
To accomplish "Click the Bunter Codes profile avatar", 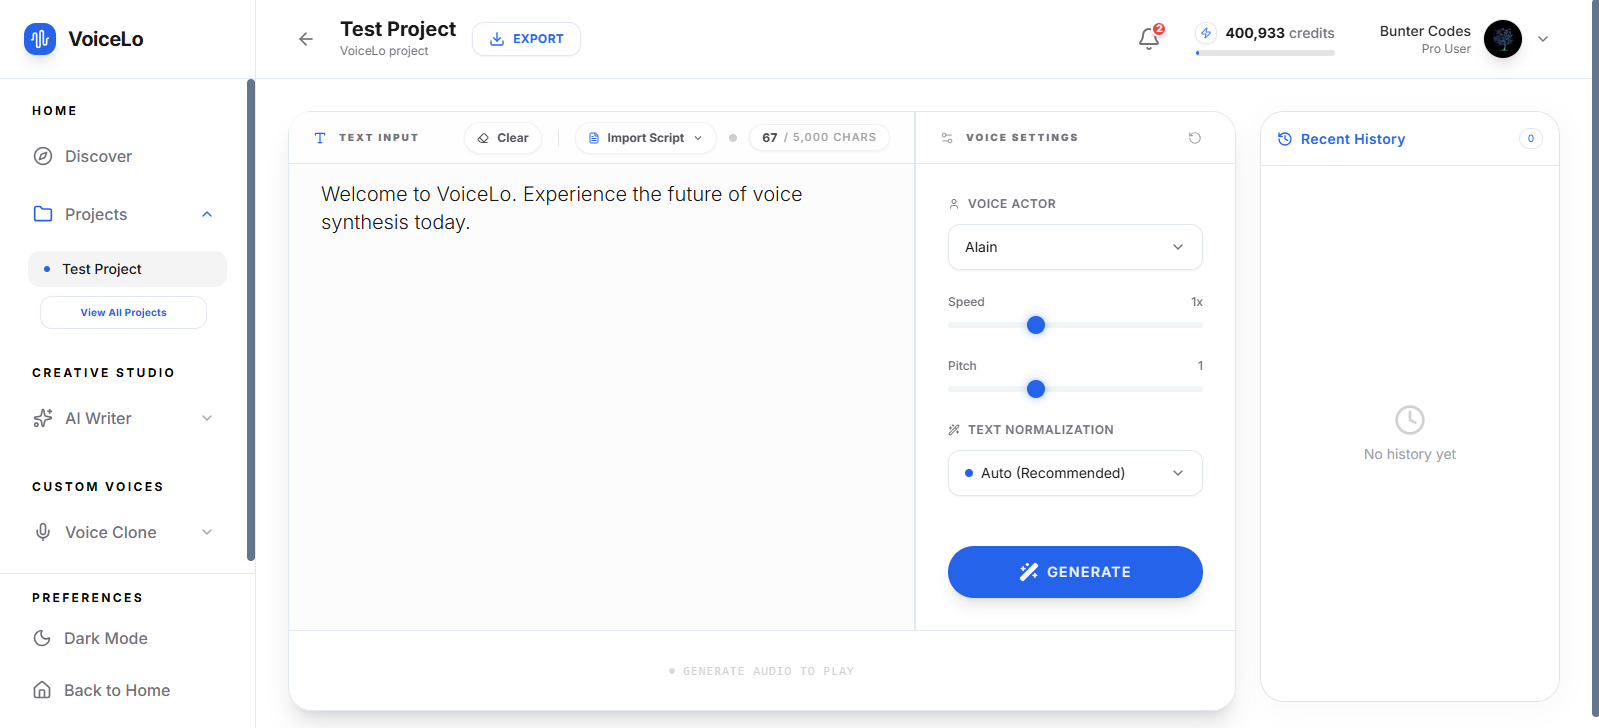I will (1503, 39).
